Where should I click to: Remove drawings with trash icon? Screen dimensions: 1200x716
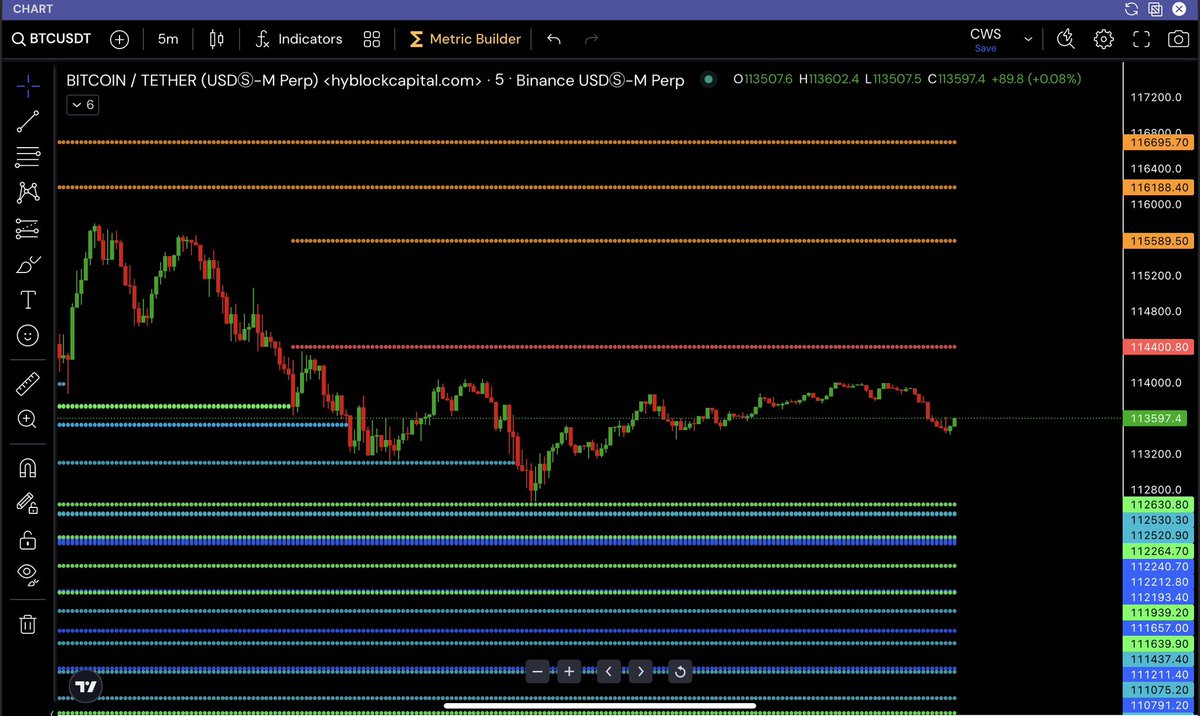tap(28, 625)
